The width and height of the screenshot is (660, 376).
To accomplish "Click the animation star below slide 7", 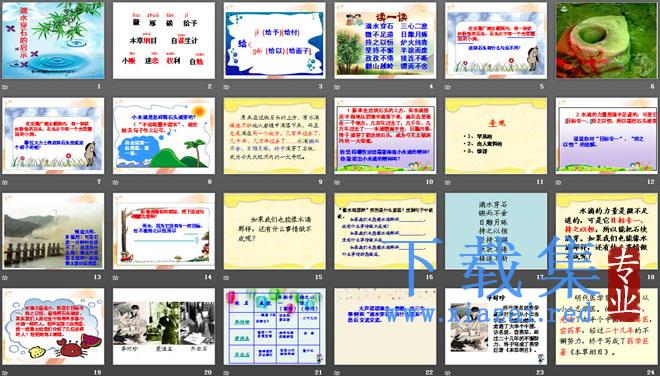I will pyautogui.click(x=5, y=182).
